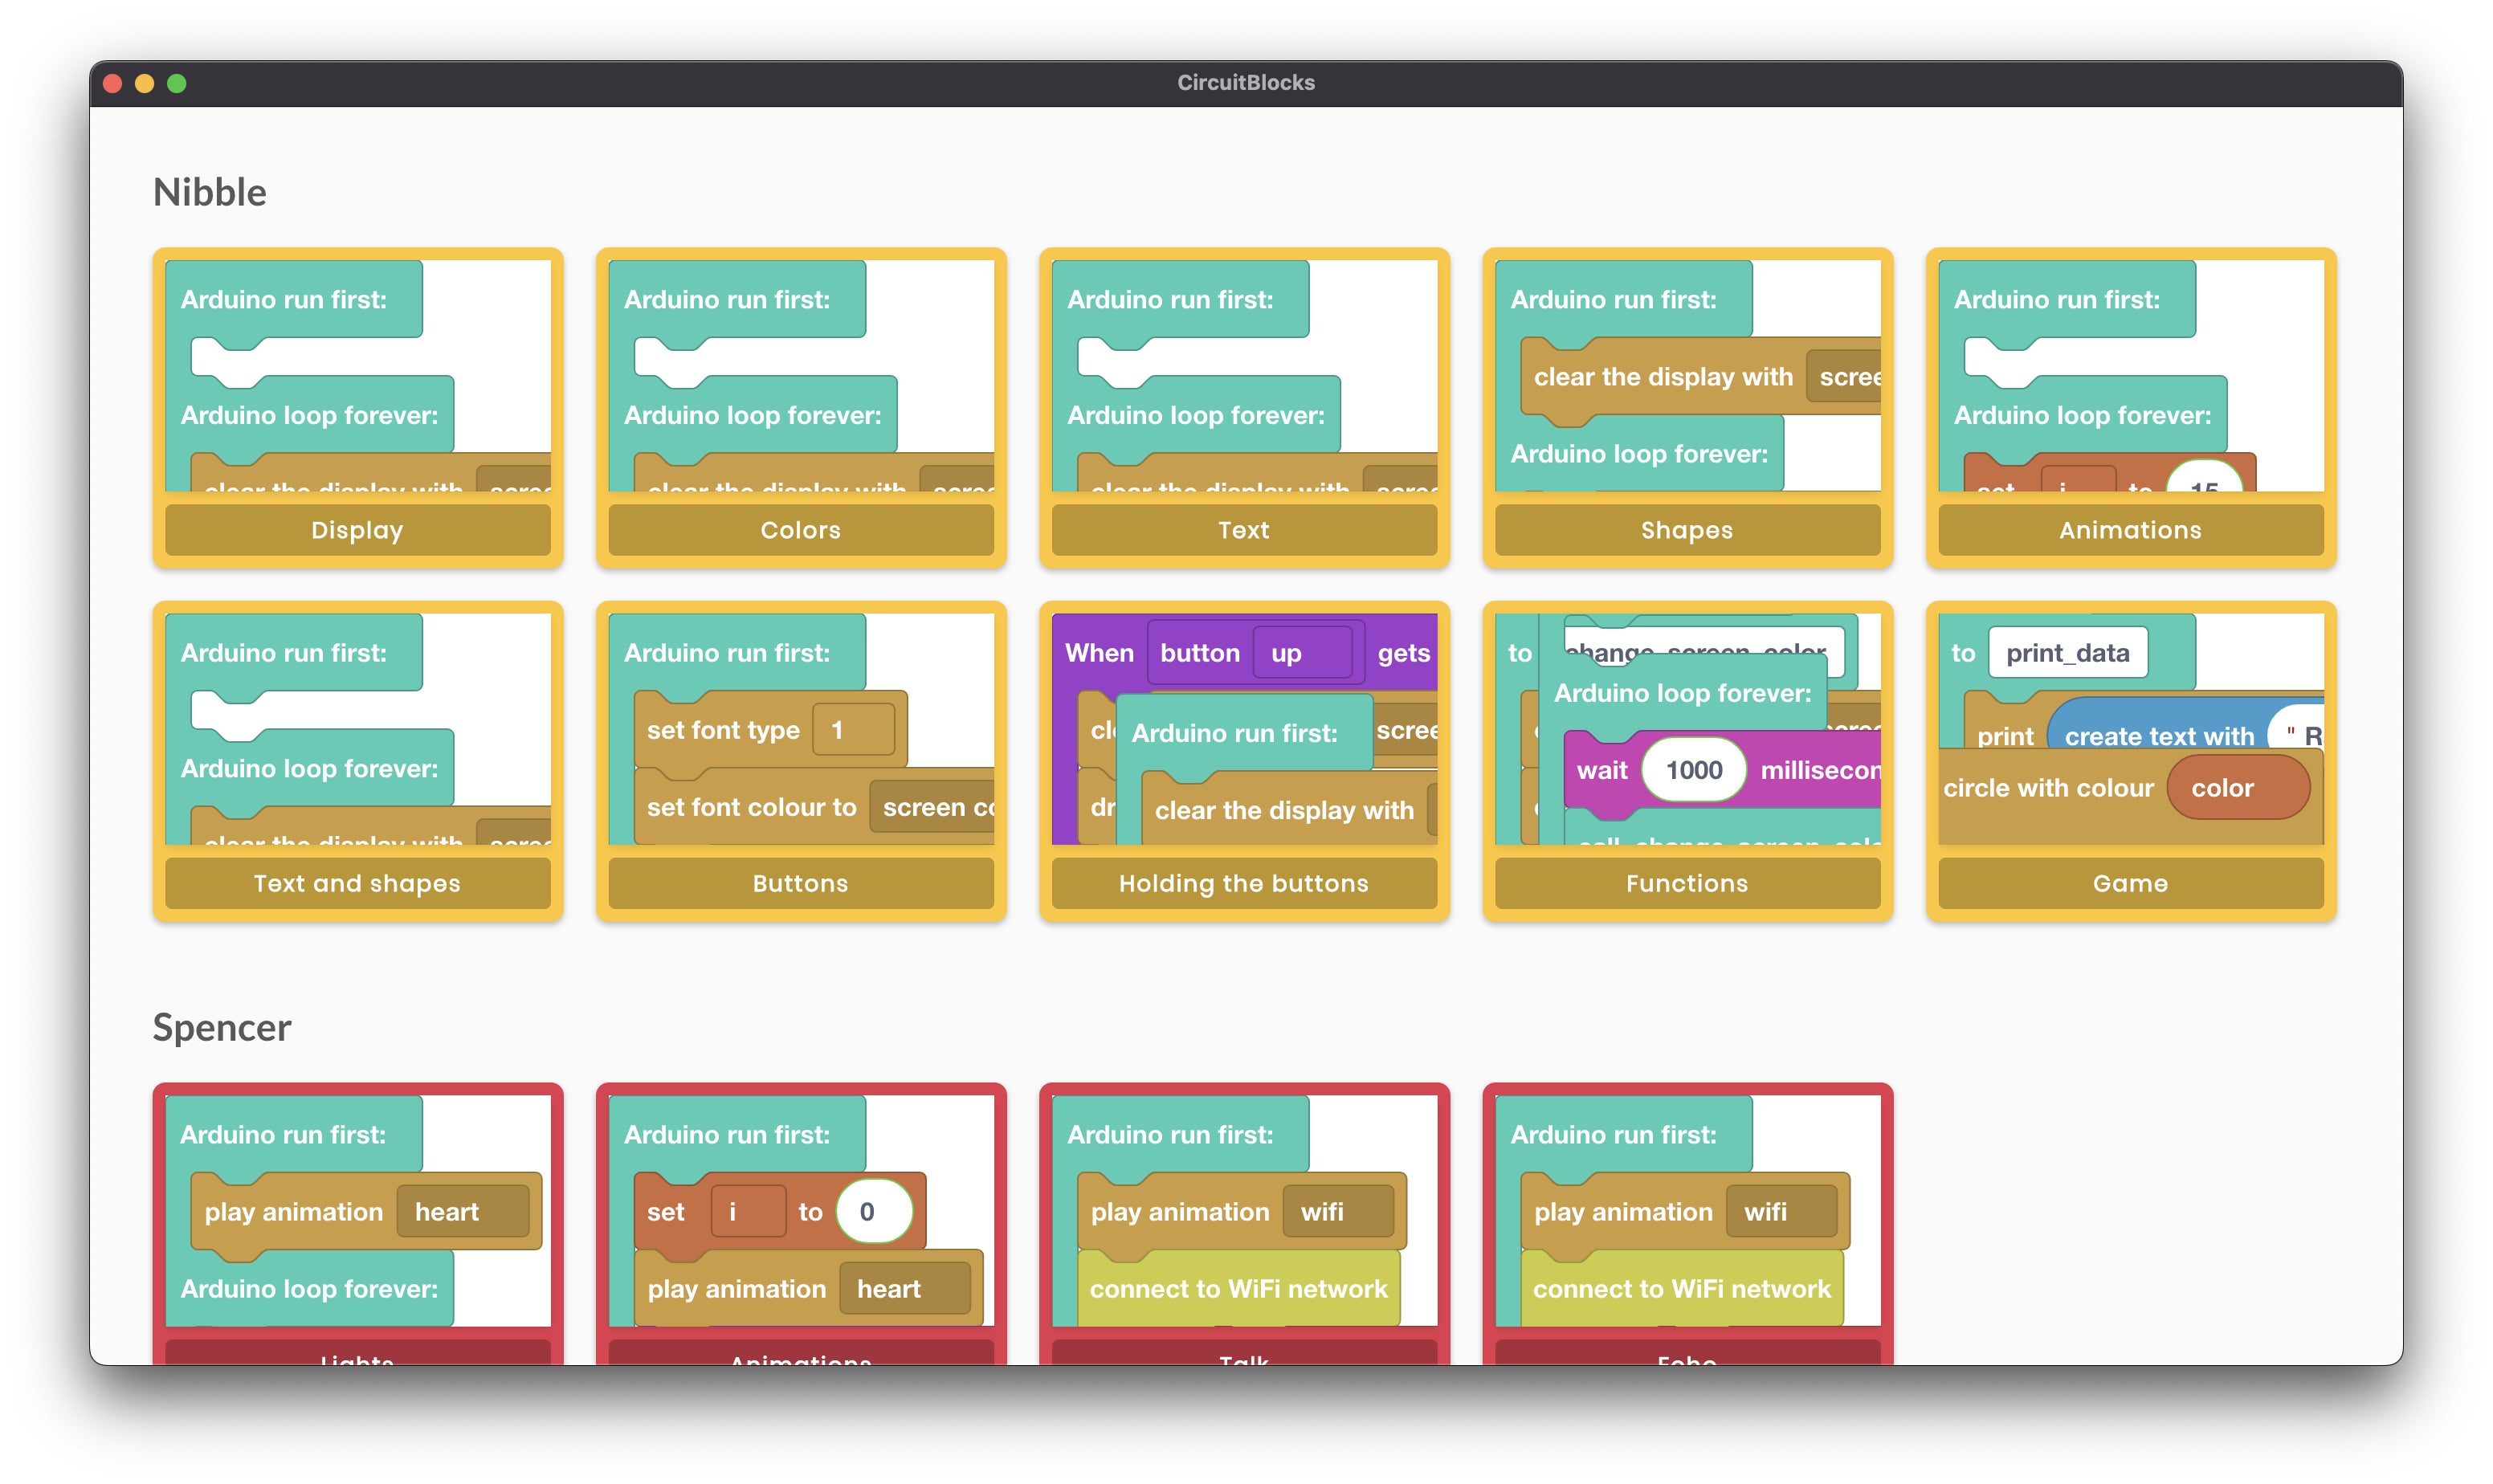Click the Colors example label
The height and width of the screenshot is (1484, 2493).
click(800, 529)
